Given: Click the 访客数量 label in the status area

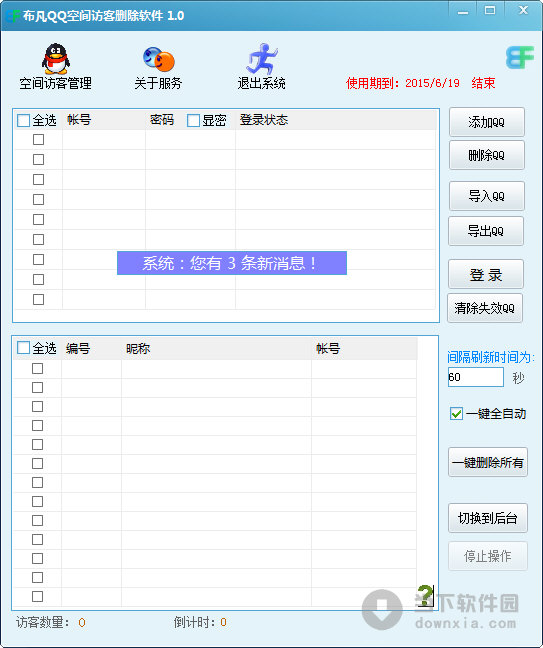Looking at the screenshot, I should 43,622.
